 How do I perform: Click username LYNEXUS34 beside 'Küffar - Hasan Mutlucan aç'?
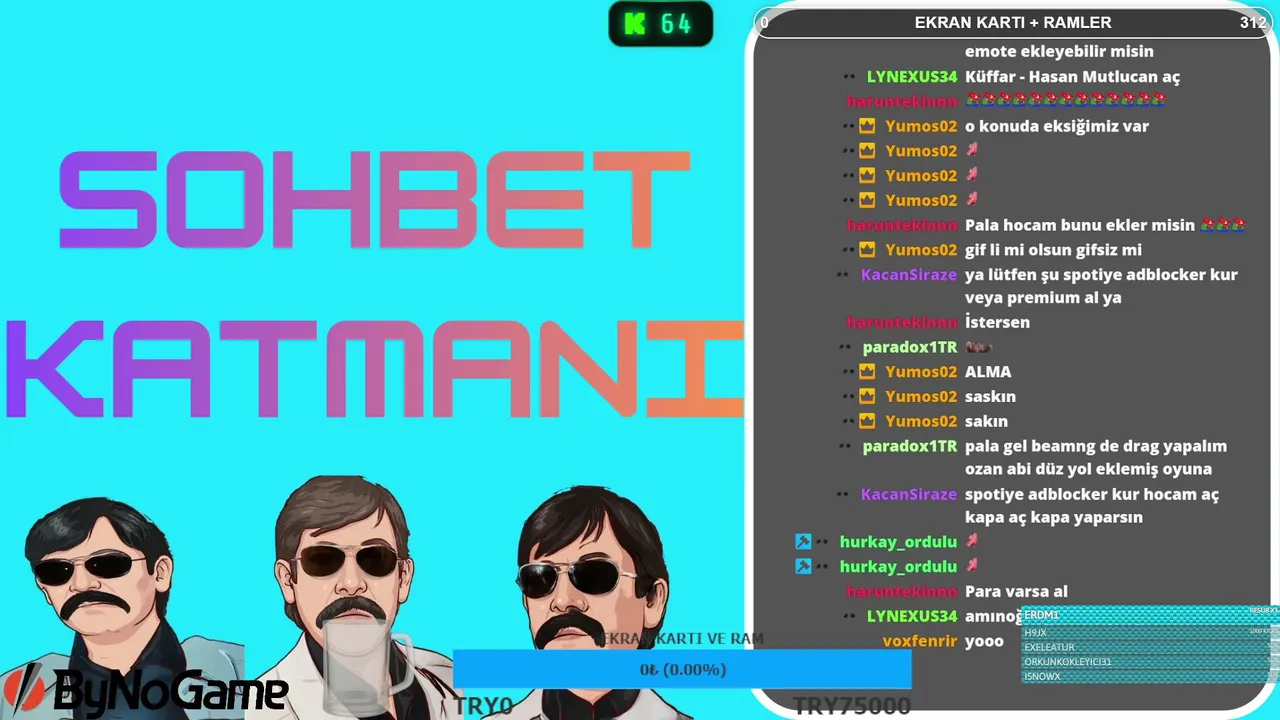click(912, 77)
